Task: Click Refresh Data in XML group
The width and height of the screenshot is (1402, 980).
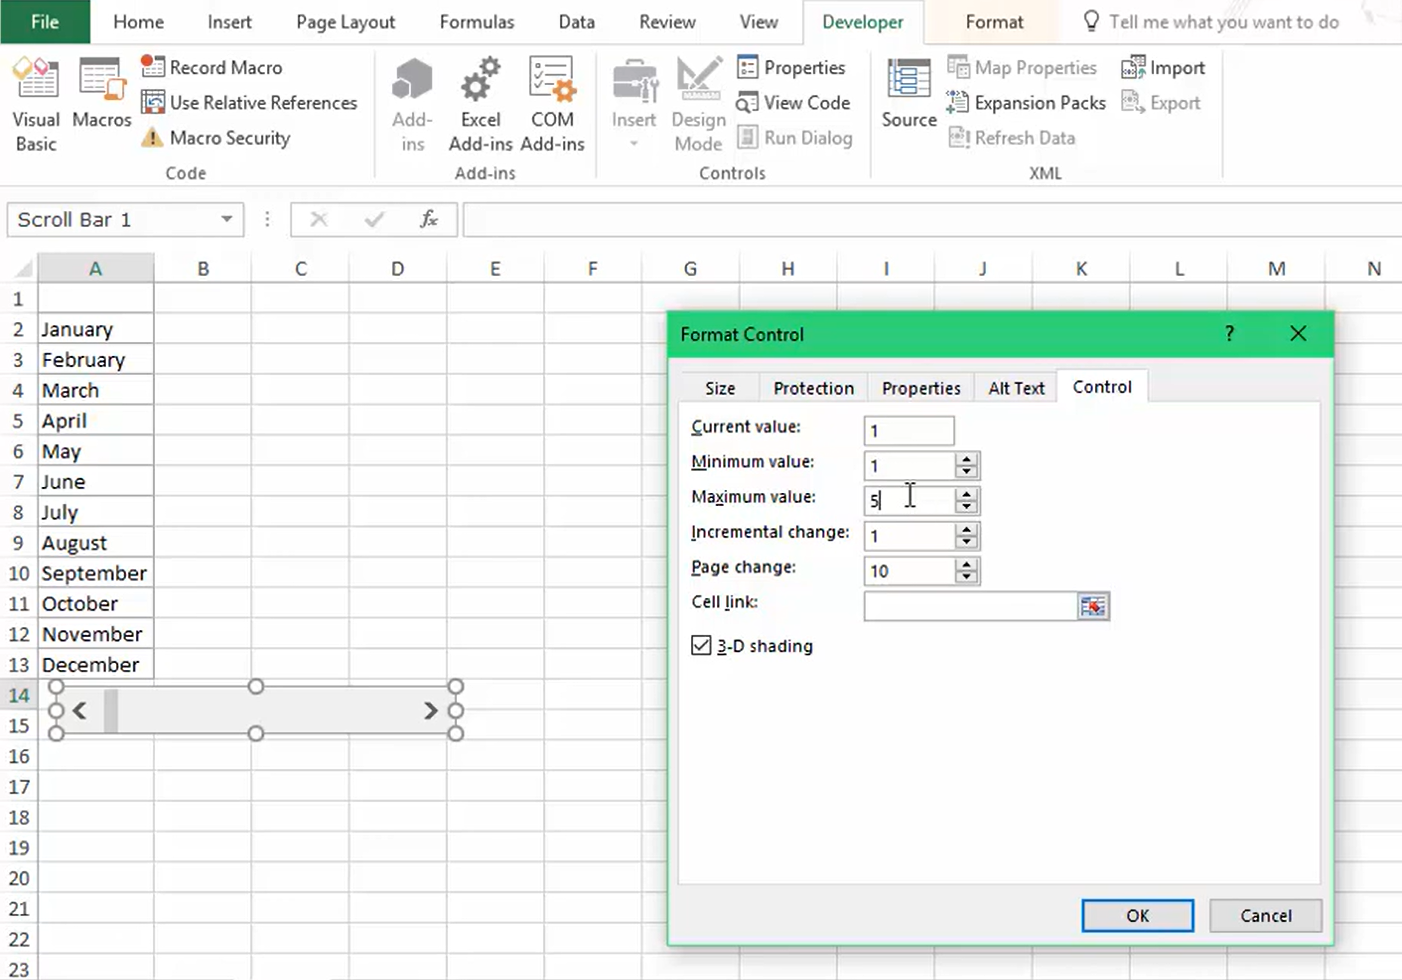Action: (x=1012, y=137)
